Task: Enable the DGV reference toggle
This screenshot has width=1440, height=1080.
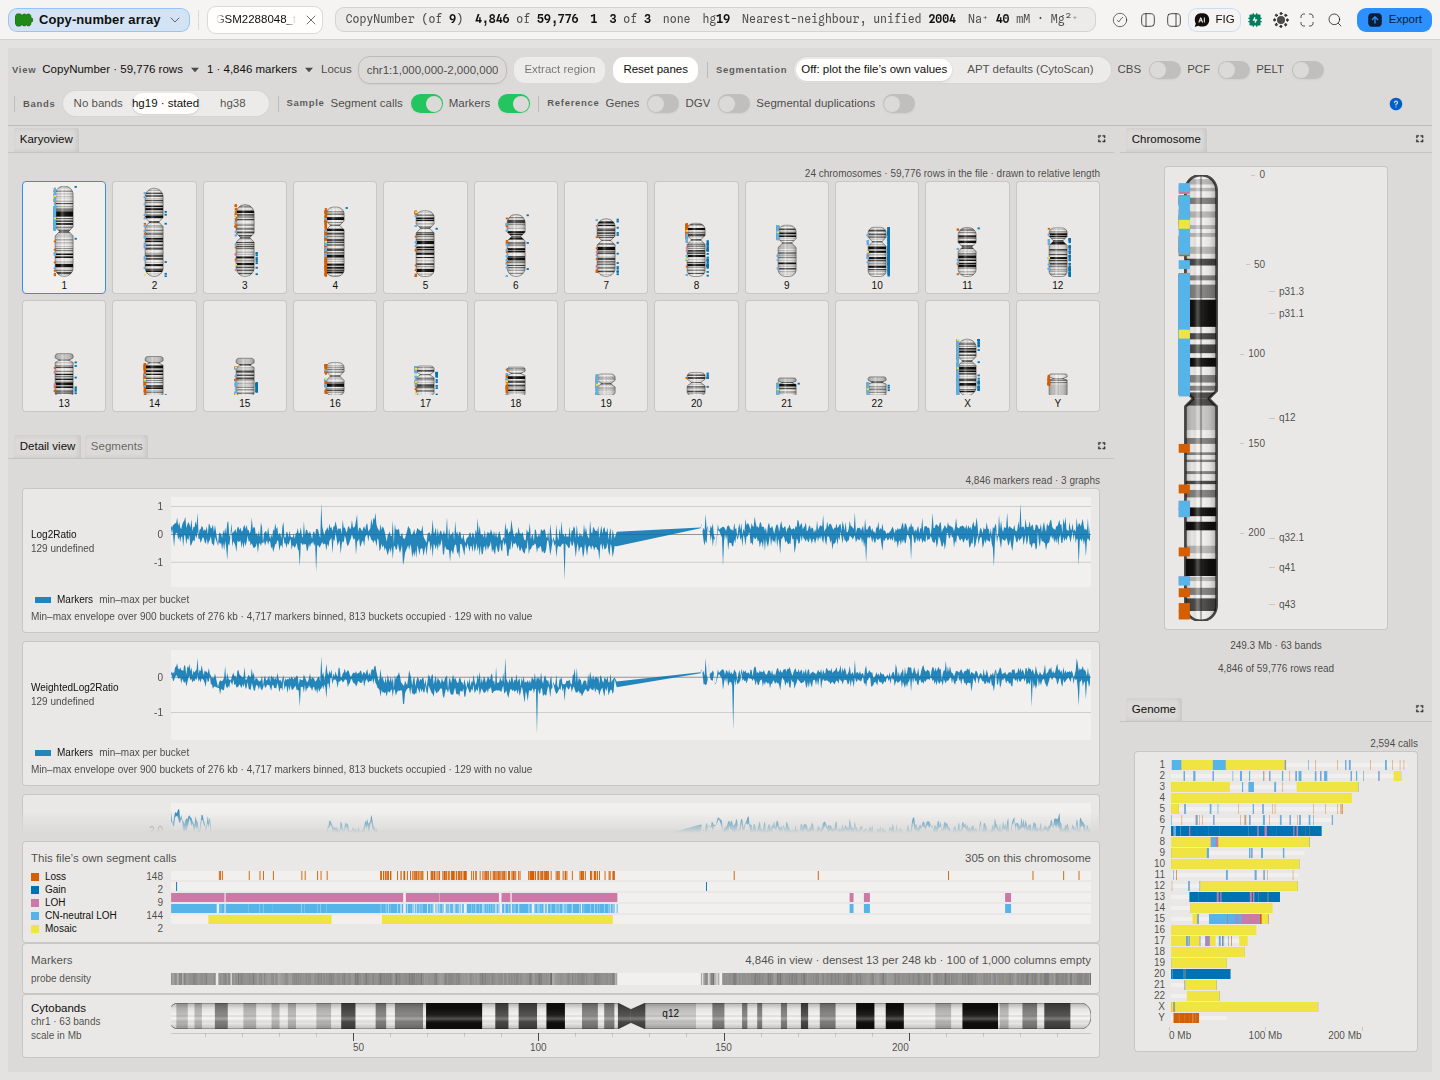Action: [x=733, y=104]
